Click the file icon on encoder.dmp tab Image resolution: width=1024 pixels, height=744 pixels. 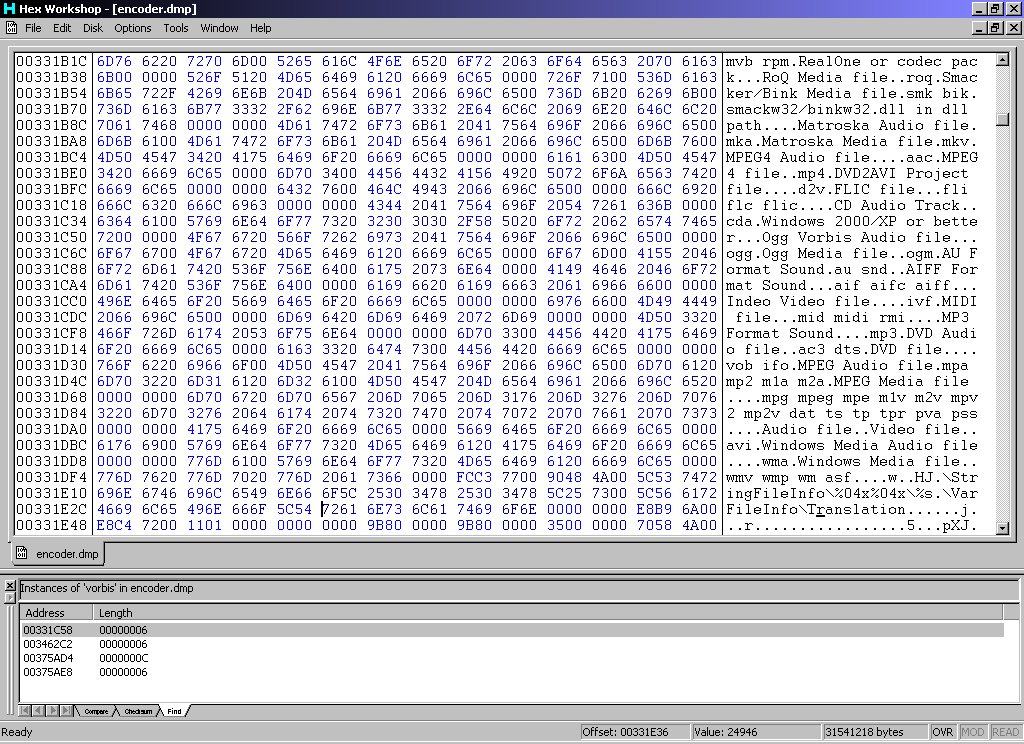point(22,553)
